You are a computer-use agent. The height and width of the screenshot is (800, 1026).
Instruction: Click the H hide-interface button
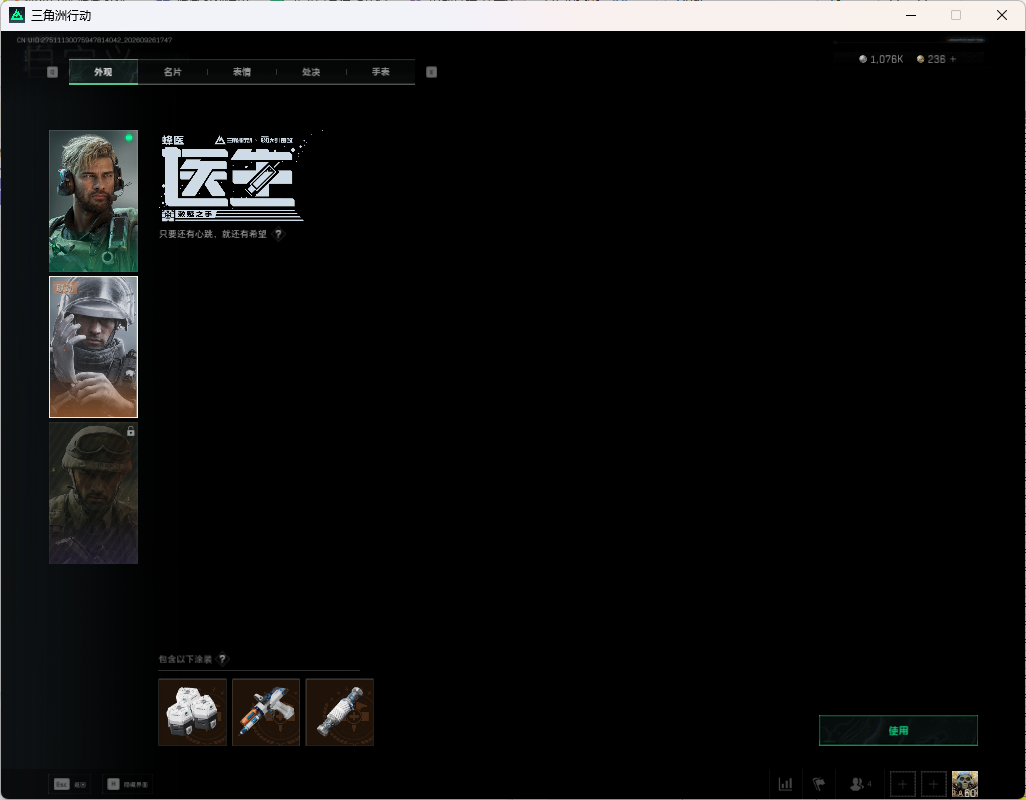click(x=128, y=784)
